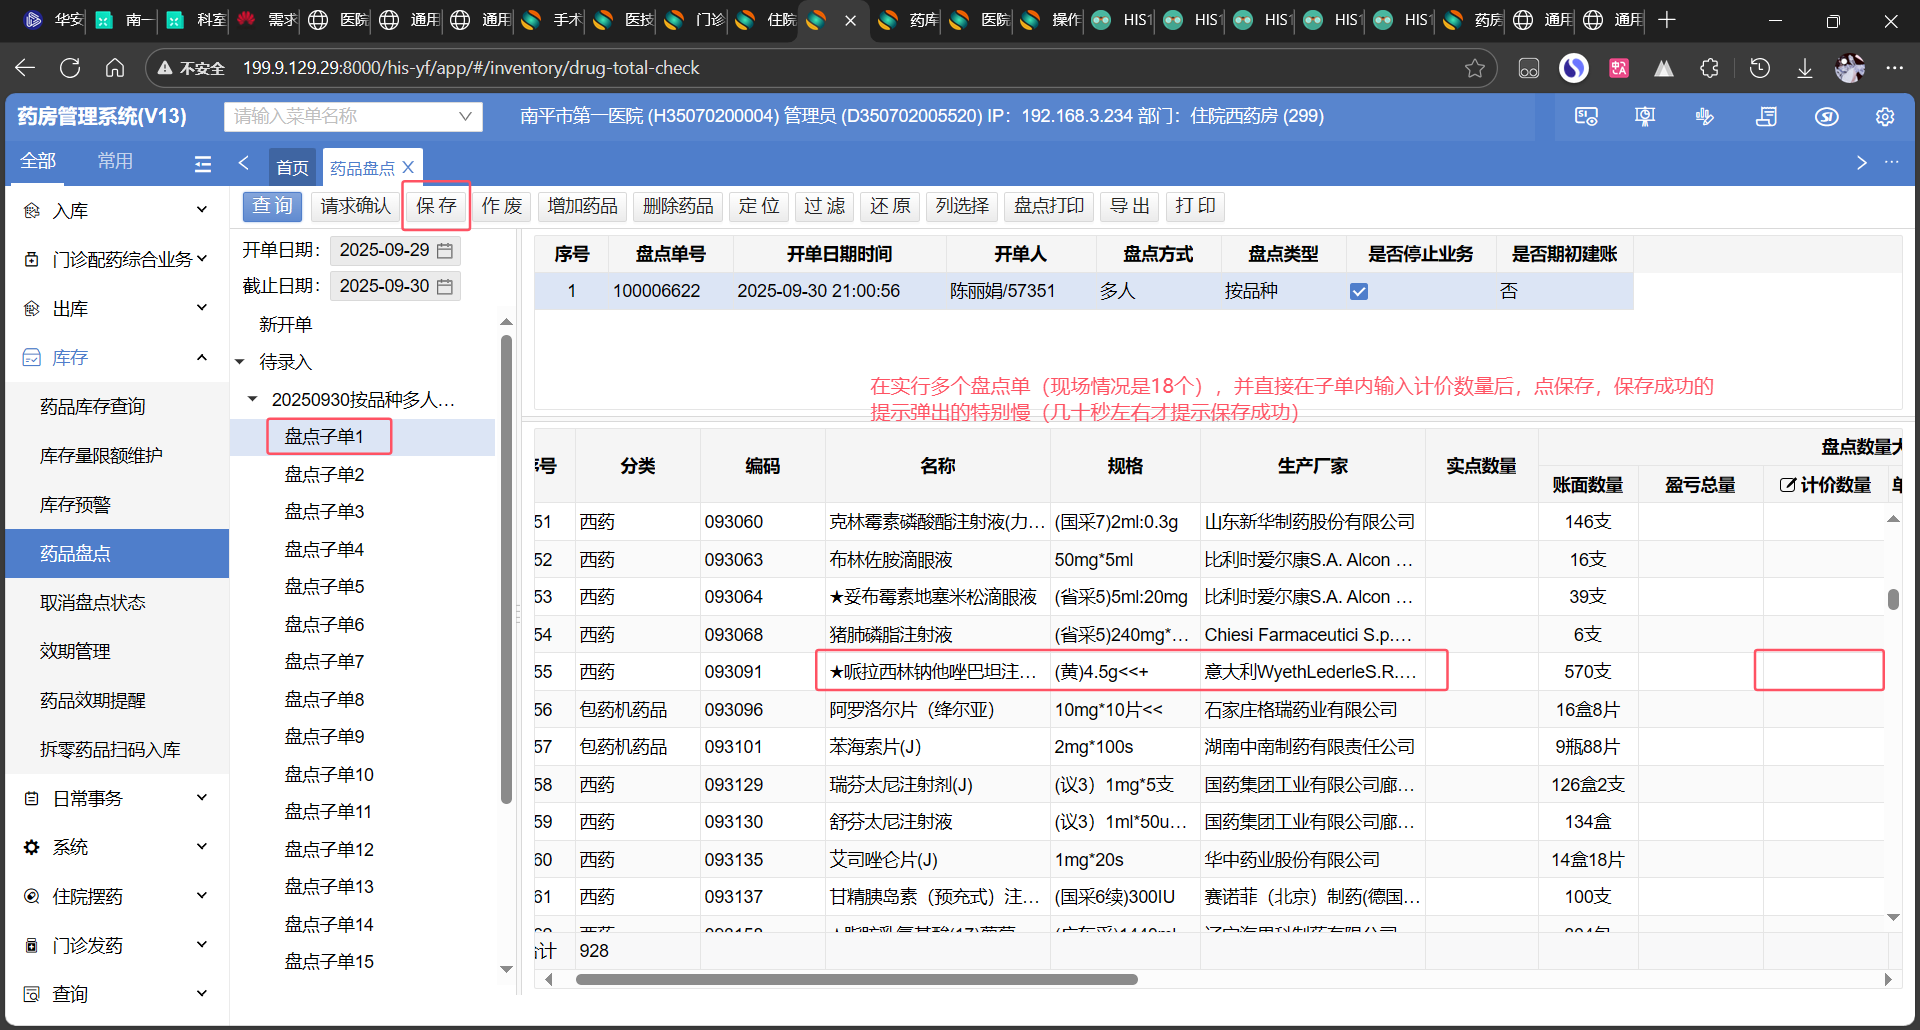Screen dimensions: 1920x1030
Task: Open a new browser tab
Action: 1667,20
